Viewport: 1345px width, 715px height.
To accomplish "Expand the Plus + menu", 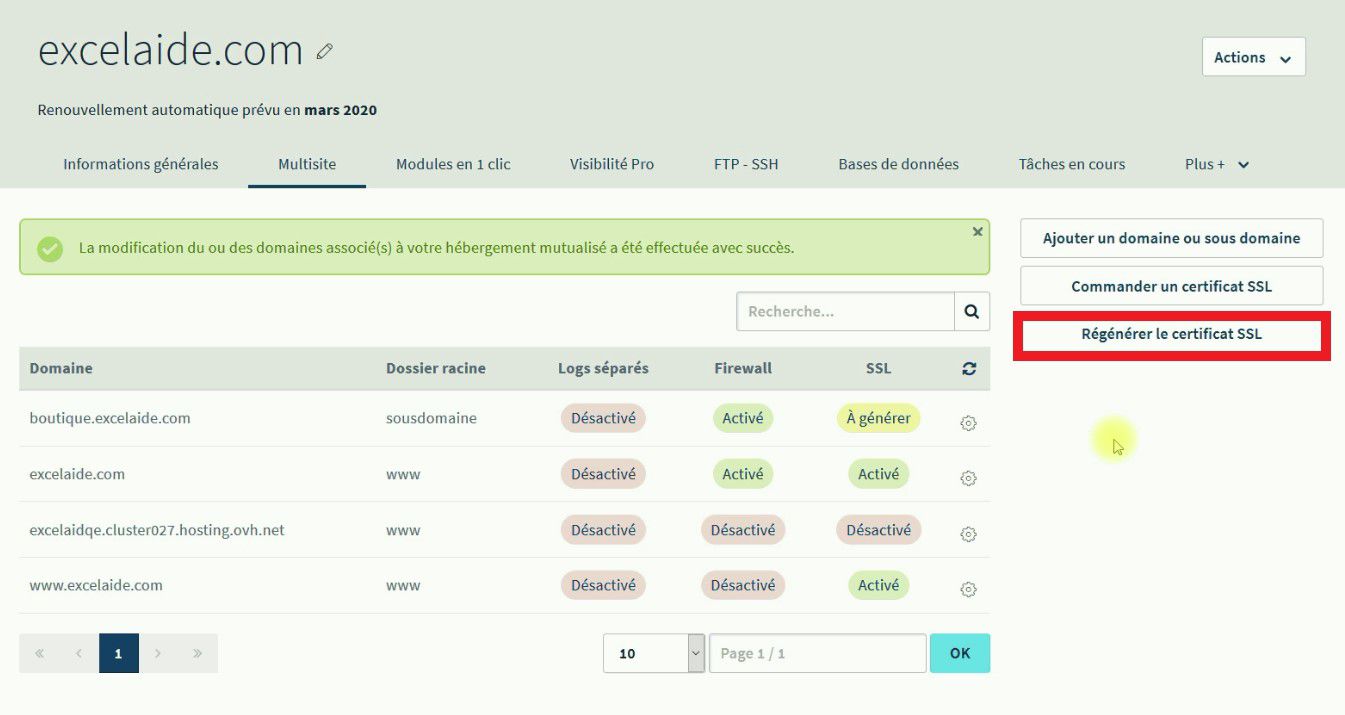I will point(1217,164).
